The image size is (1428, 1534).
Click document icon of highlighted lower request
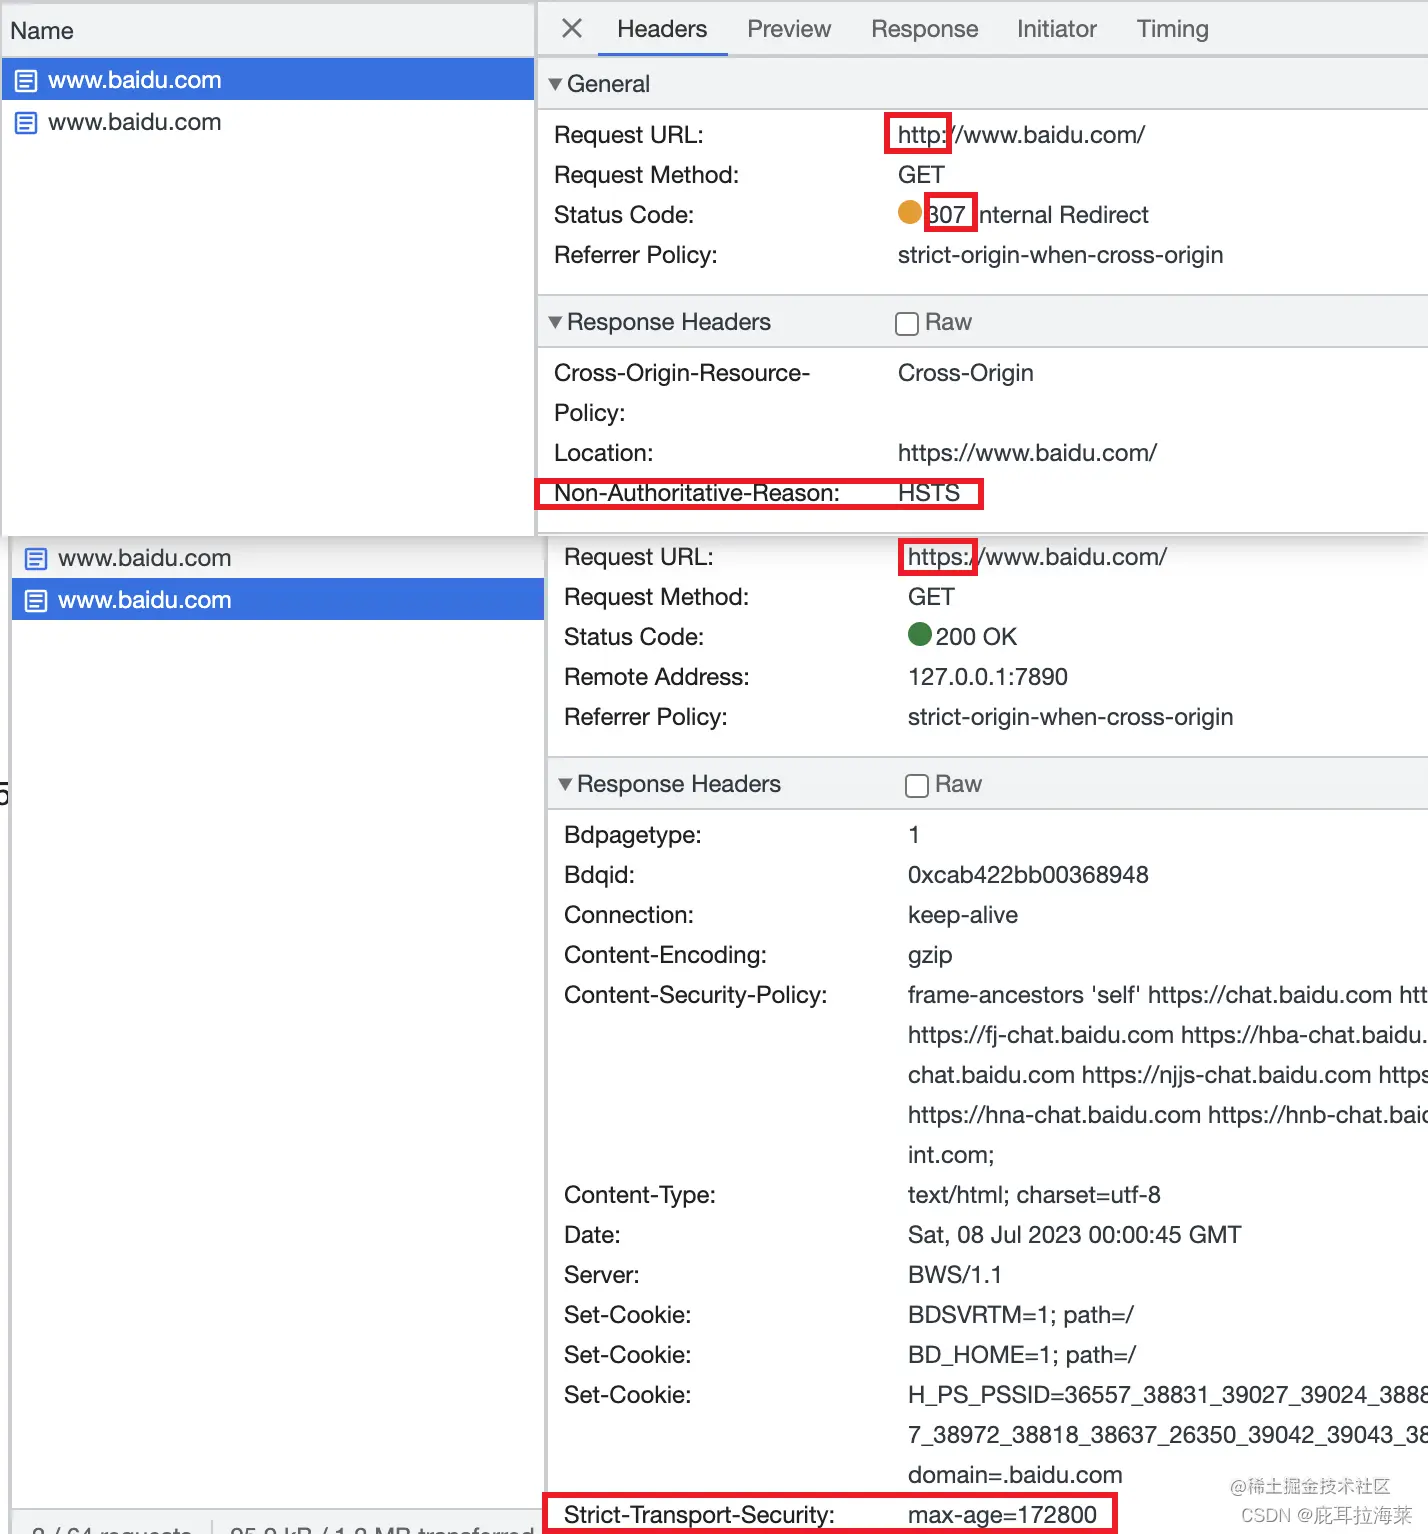click(36, 601)
